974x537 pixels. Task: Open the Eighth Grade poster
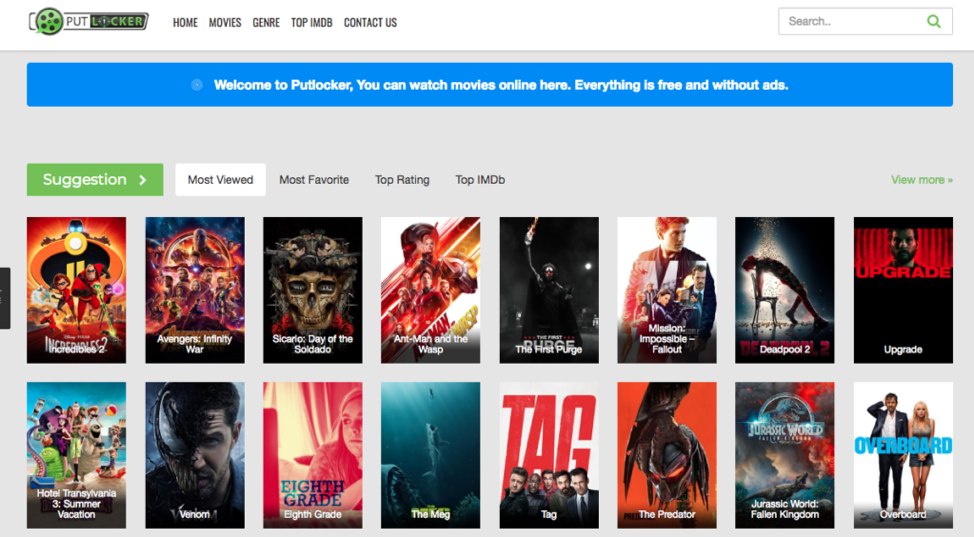312,455
